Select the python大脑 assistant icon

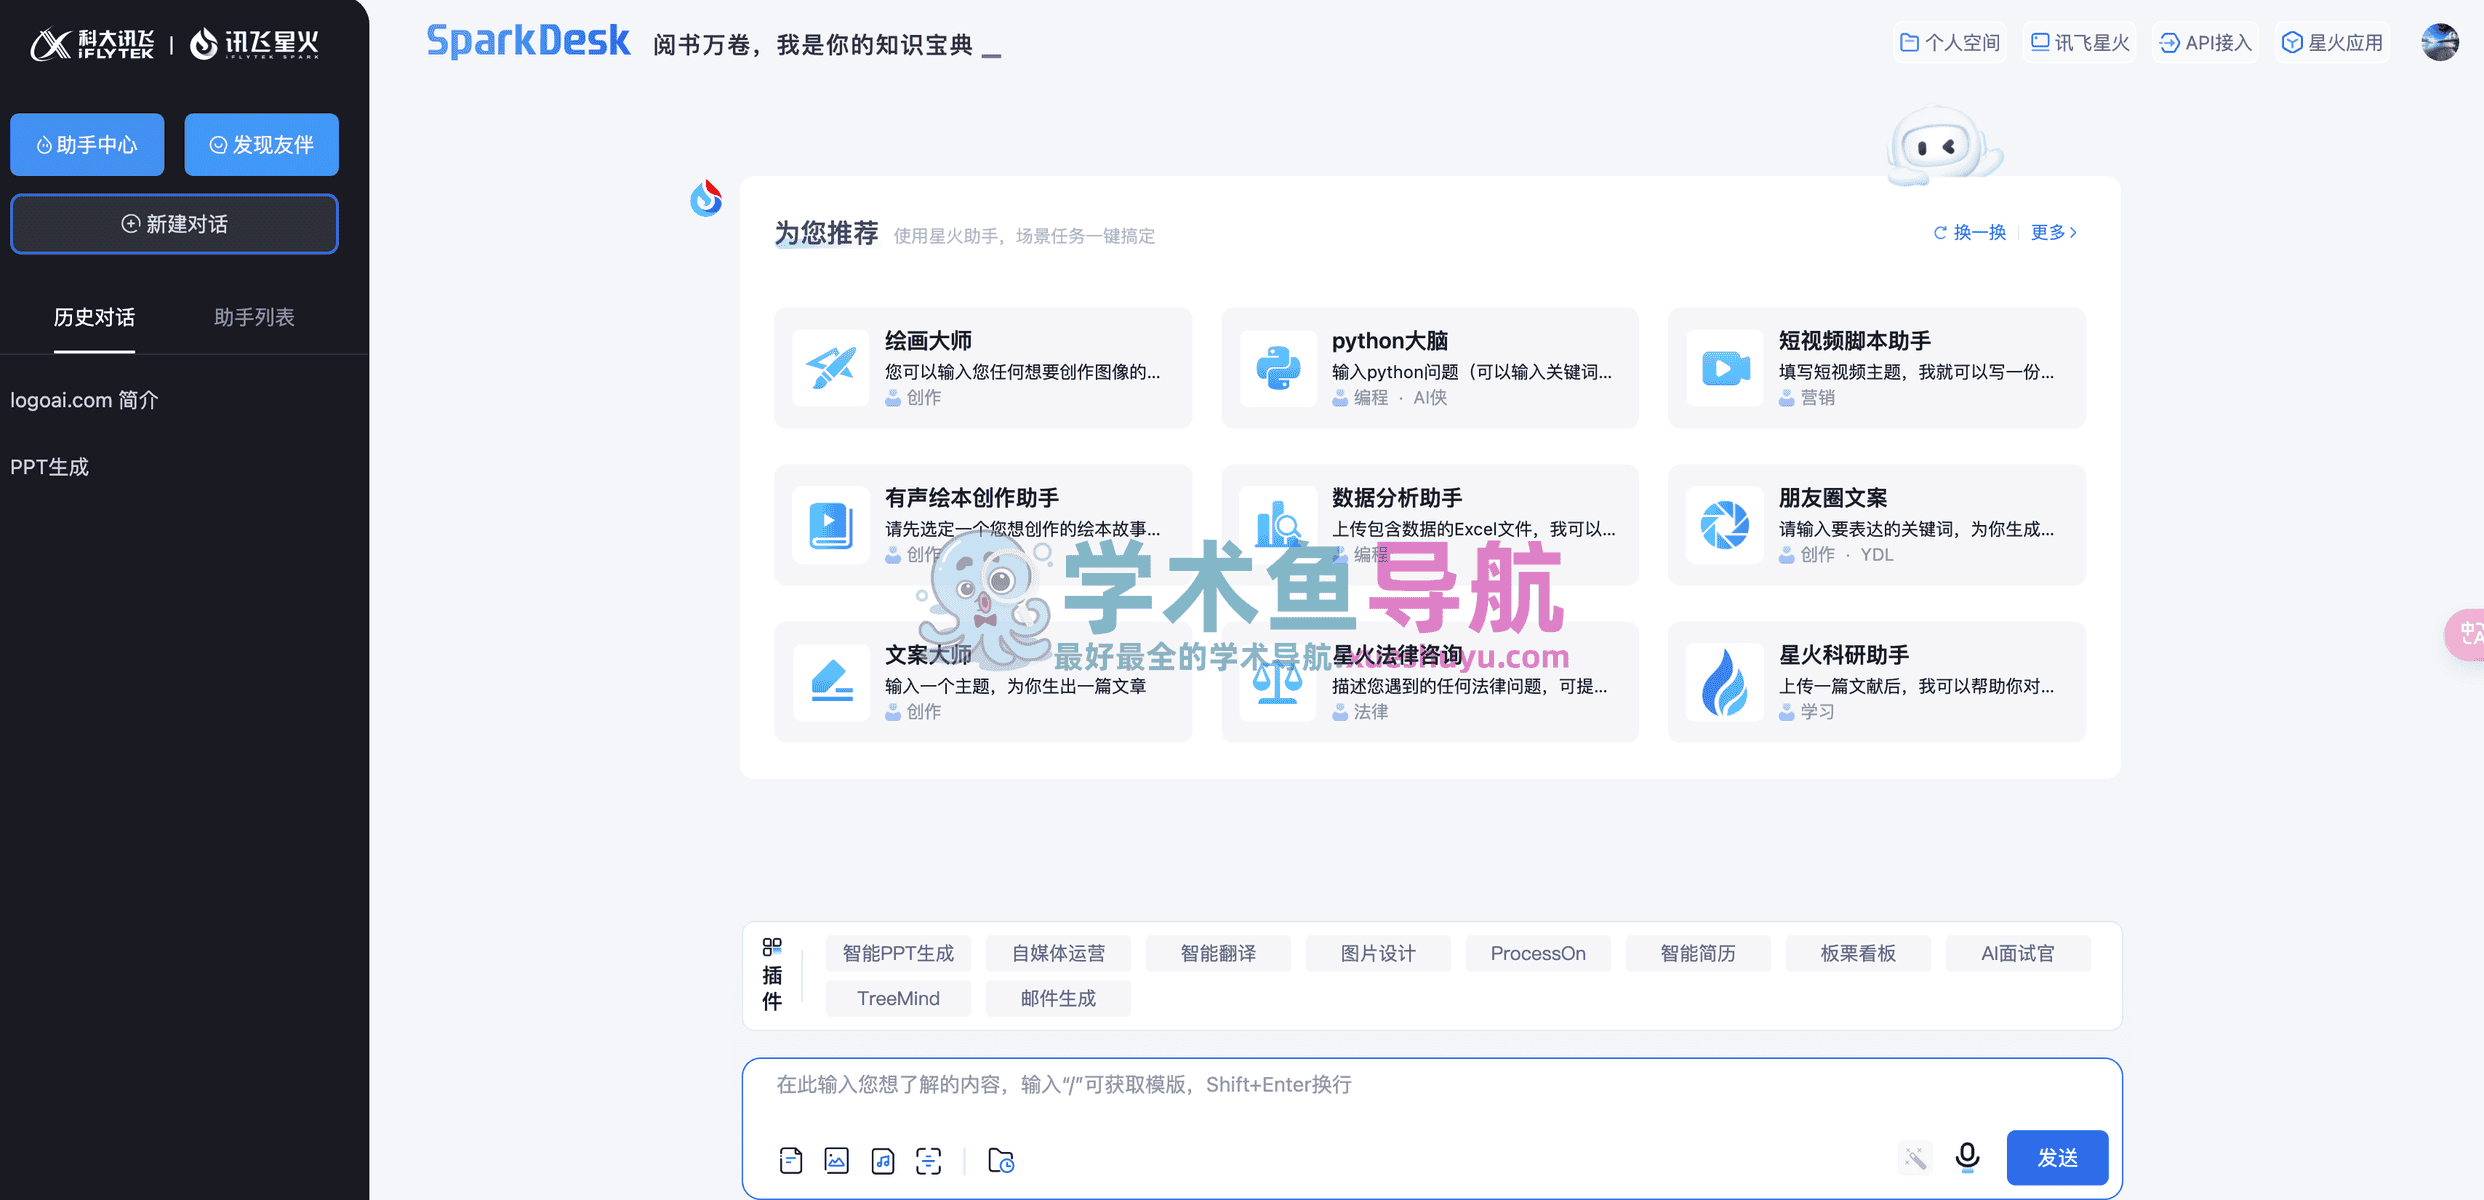pos(1277,367)
